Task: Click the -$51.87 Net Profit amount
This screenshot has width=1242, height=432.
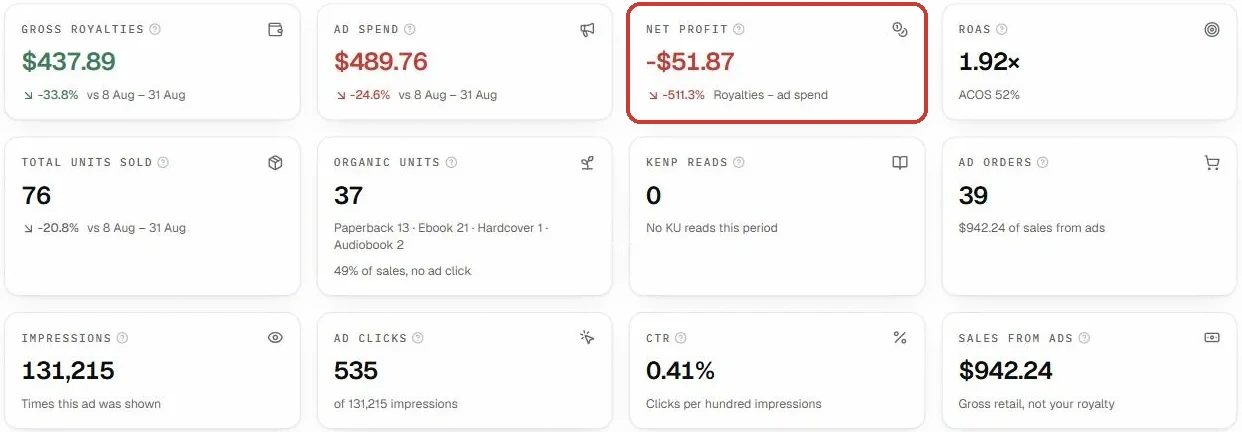Action: (x=690, y=62)
